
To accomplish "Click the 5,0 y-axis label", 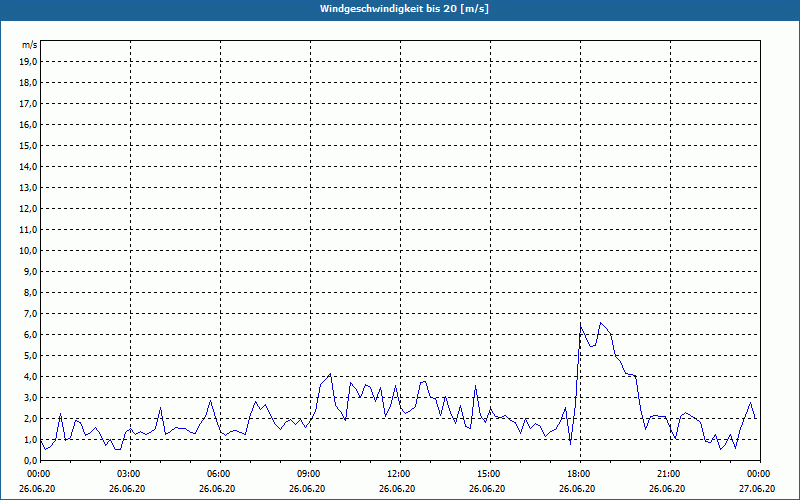I will click(x=30, y=356).
